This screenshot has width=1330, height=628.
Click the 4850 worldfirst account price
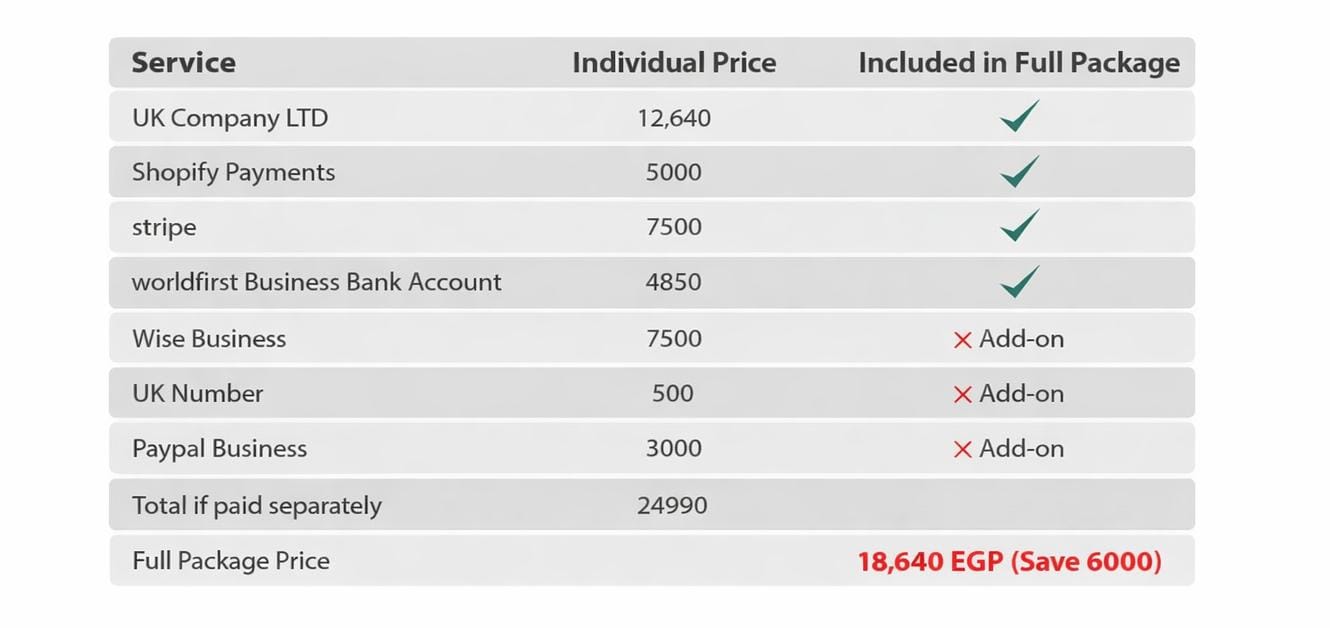coord(674,282)
